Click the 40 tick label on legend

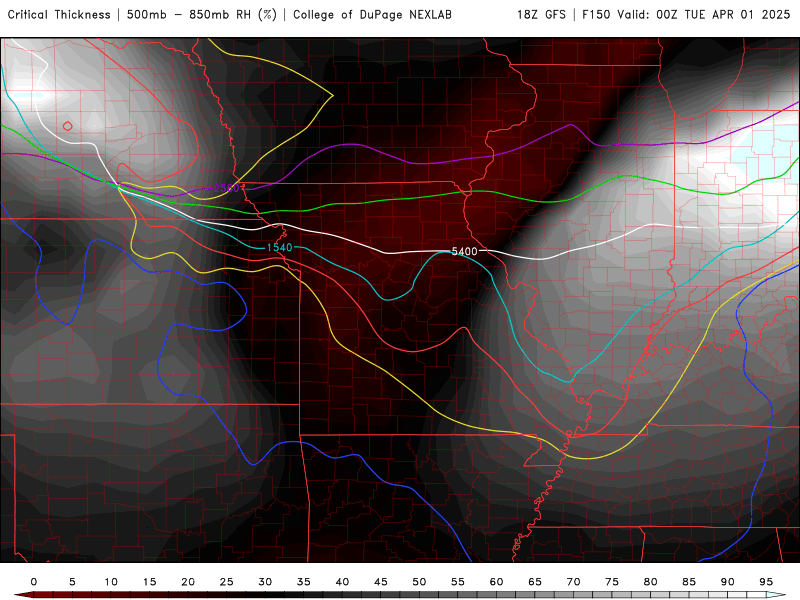click(342, 582)
